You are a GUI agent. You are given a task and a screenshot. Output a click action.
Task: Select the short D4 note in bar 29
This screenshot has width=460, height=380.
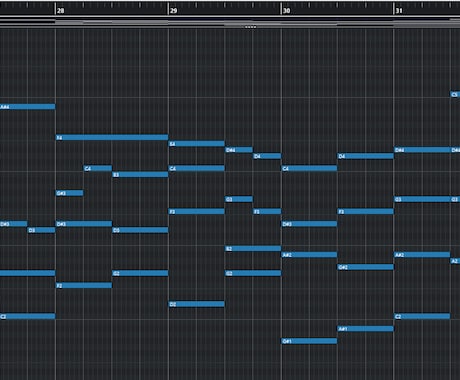(x=267, y=156)
